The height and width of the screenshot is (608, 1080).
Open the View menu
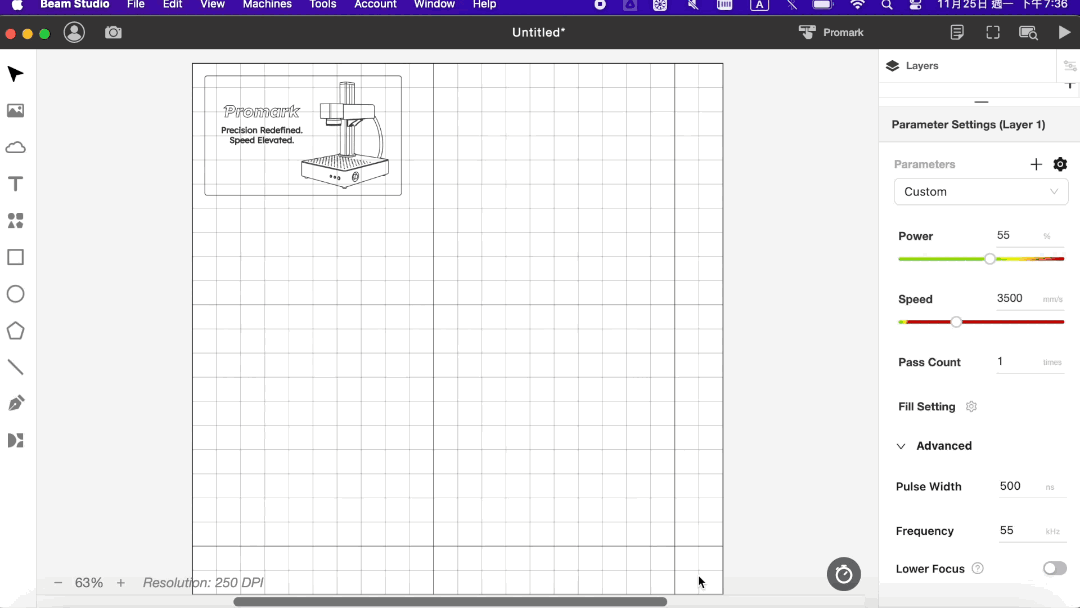(x=212, y=5)
